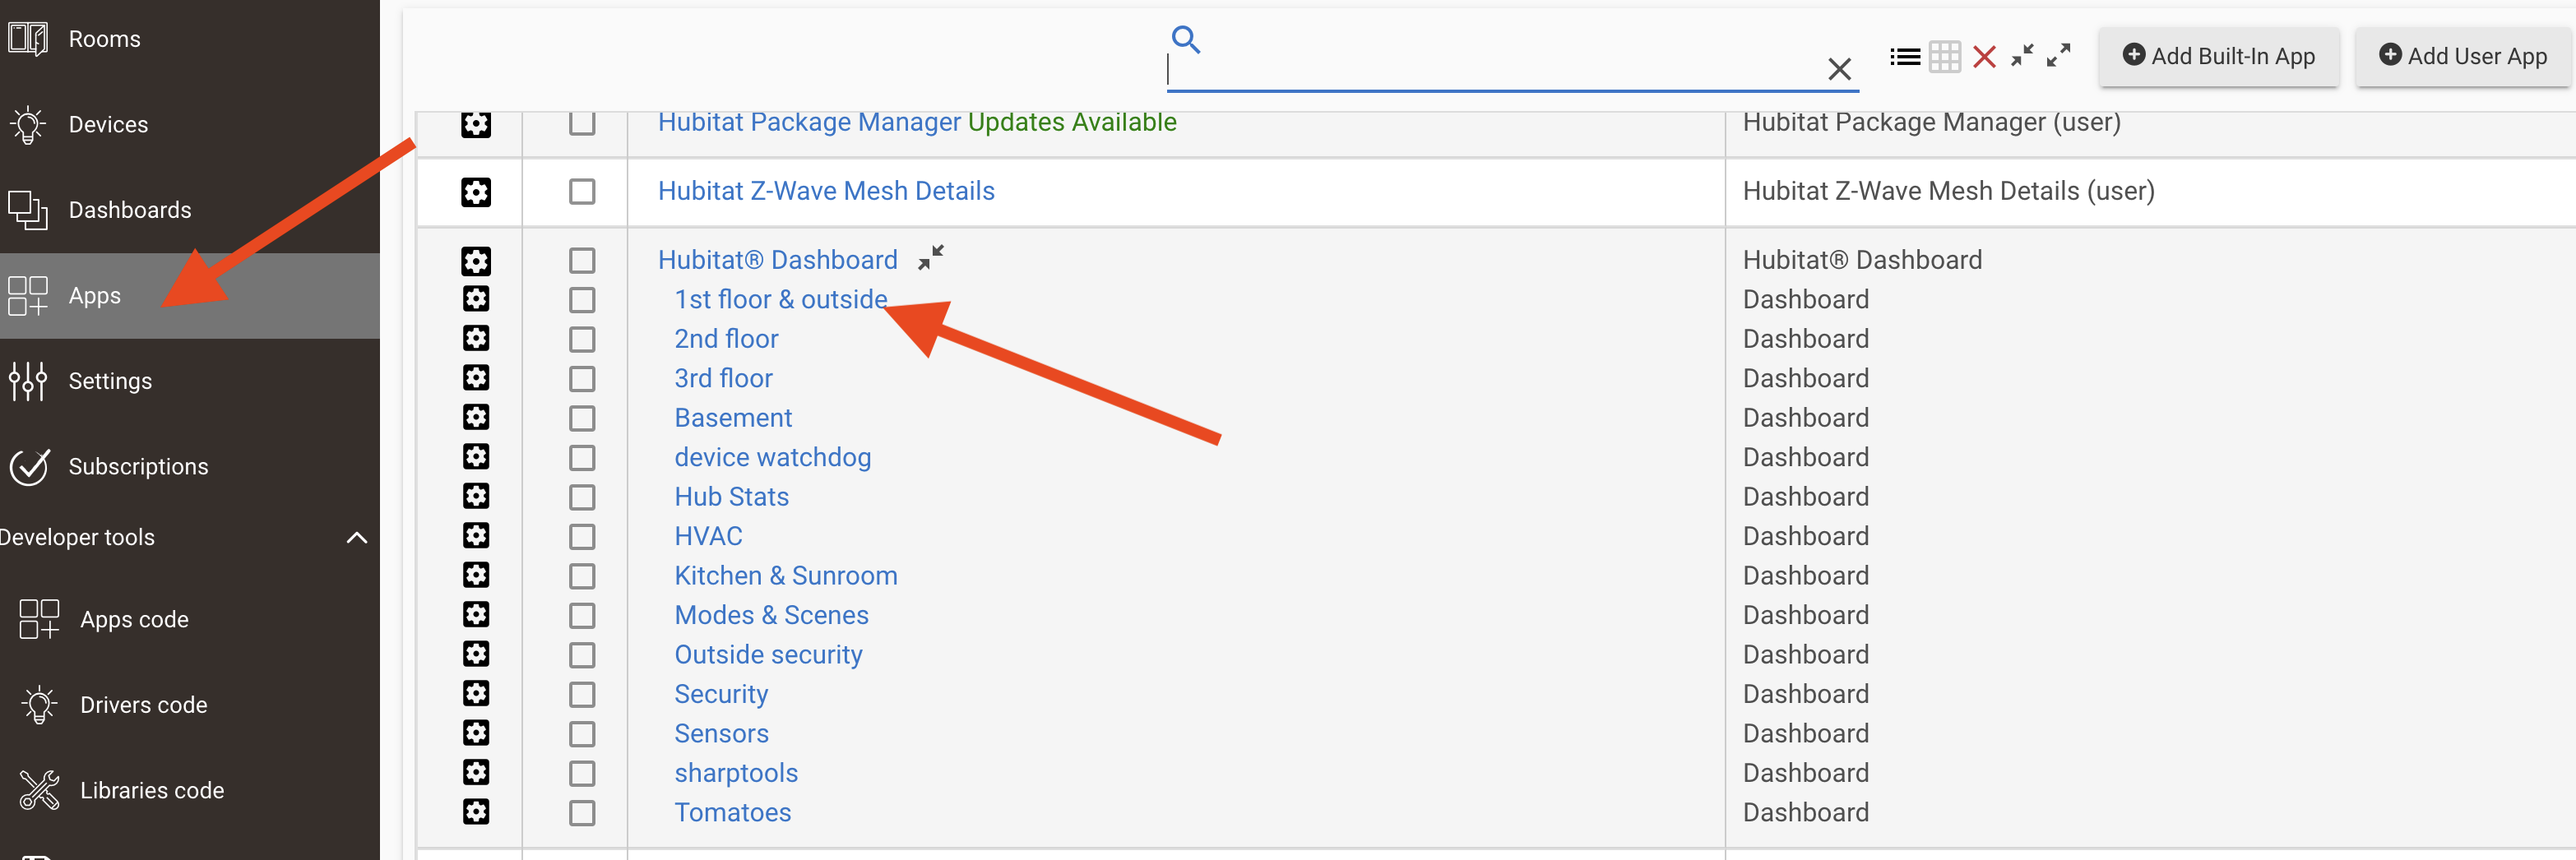The height and width of the screenshot is (860, 2576).
Task: Open gear icon for Tomatoes
Action: click(x=476, y=812)
